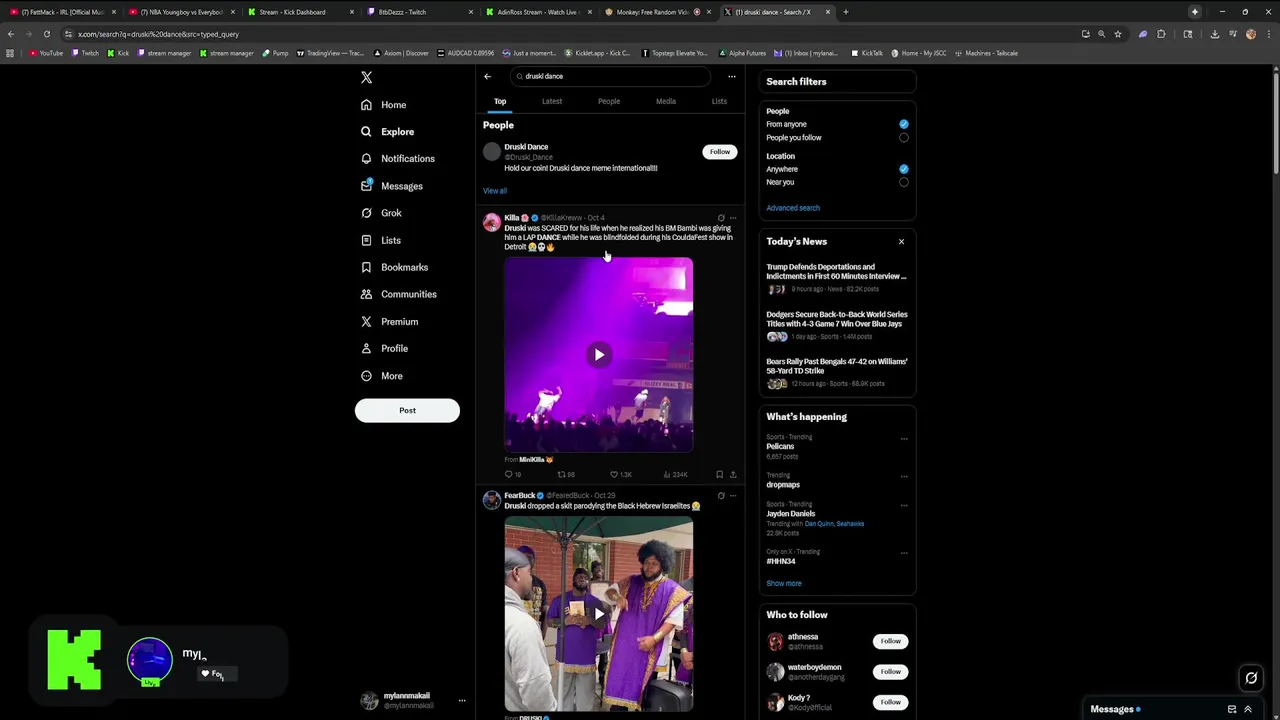Viewport: 1280px width, 720px height.
Task: Select the Top search tab
Action: pos(500,101)
